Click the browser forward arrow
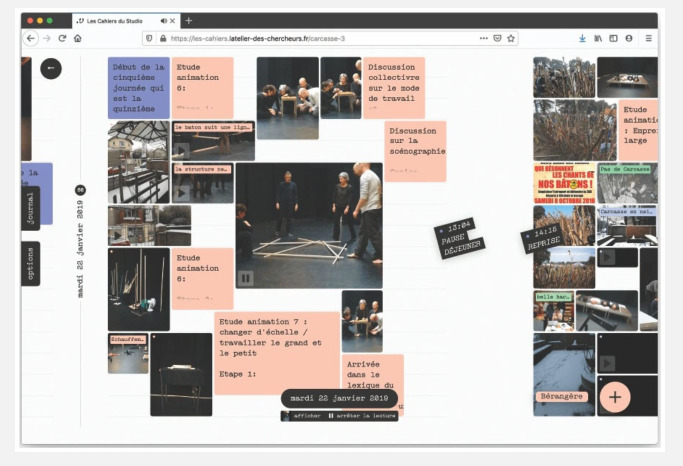The image size is (683, 466). coord(47,38)
